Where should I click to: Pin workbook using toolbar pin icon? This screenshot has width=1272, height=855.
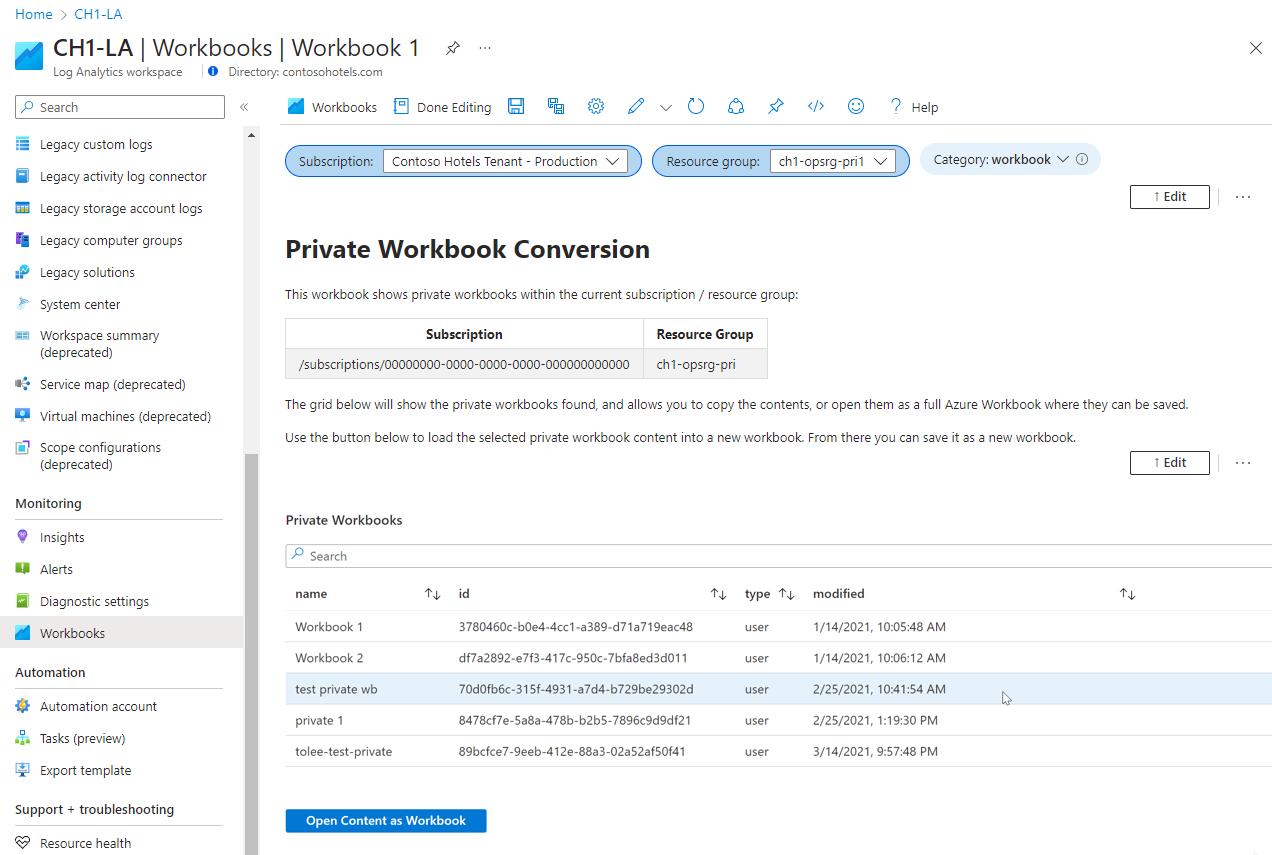click(x=776, y=107)
